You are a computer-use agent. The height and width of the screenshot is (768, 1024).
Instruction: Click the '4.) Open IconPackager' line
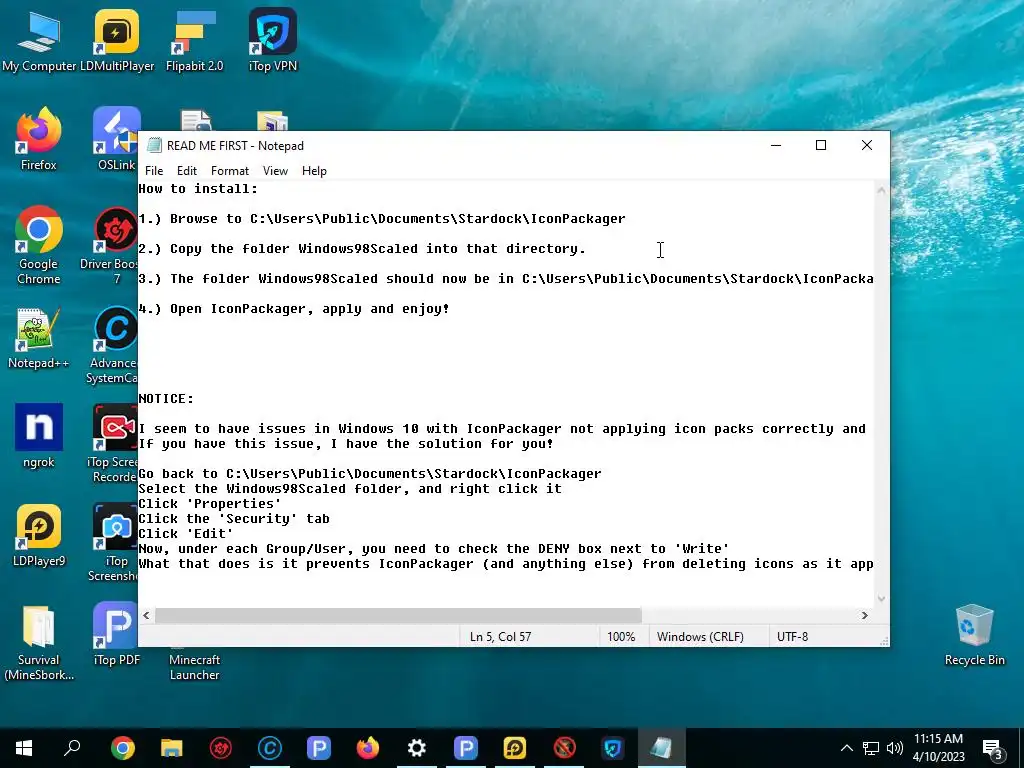pyautogui.click(x=294, y=309)
